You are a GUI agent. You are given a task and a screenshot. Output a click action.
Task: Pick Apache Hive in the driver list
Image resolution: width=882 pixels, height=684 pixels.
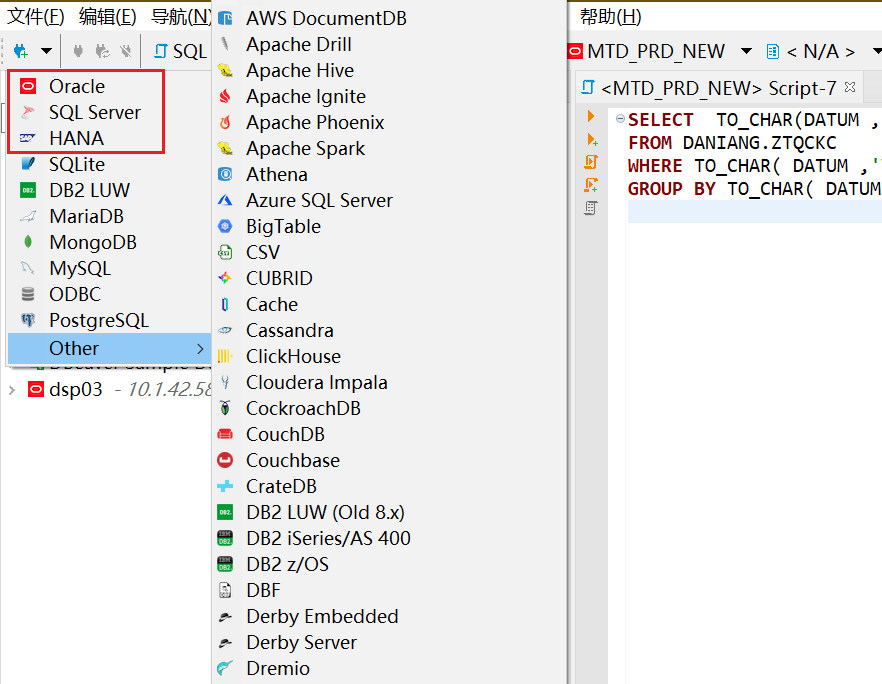299,70
